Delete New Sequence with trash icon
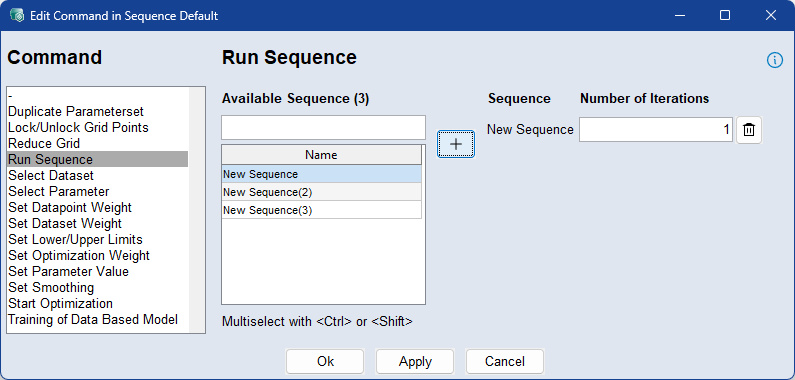Screen dimensions: 795x380 coord(749,130)
